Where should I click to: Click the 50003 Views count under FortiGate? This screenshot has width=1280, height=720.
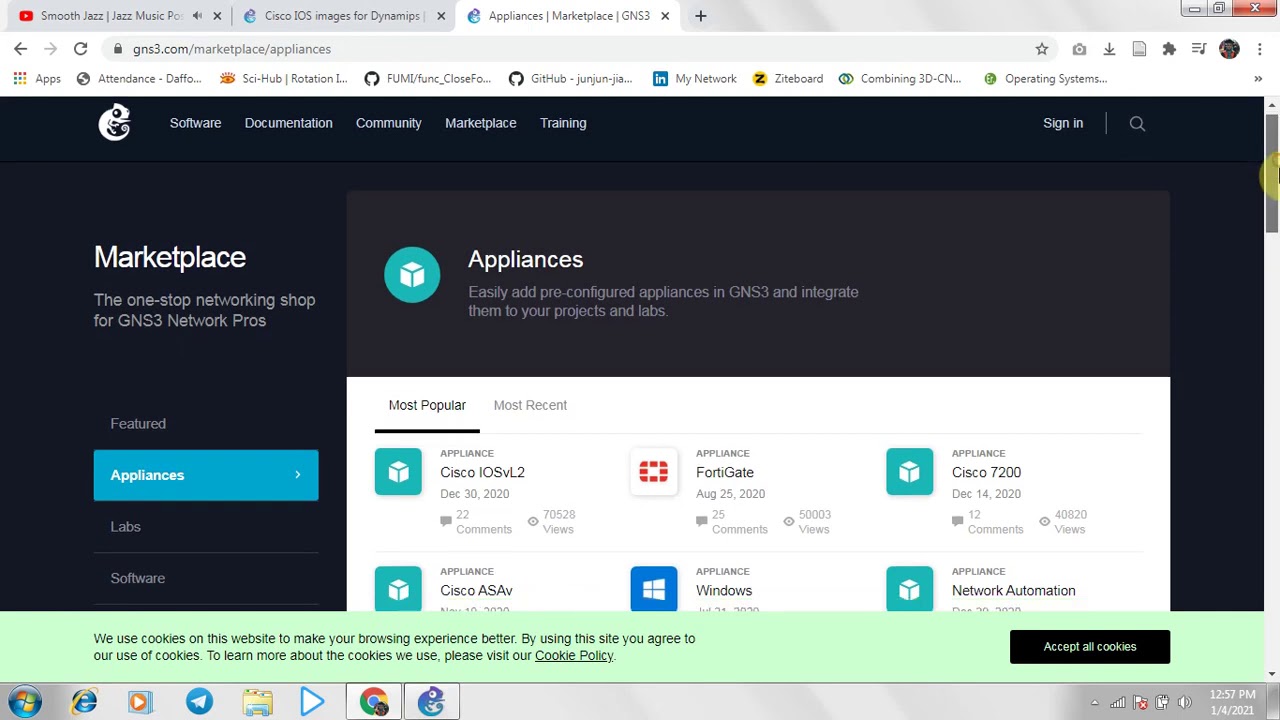pos(807,522)
